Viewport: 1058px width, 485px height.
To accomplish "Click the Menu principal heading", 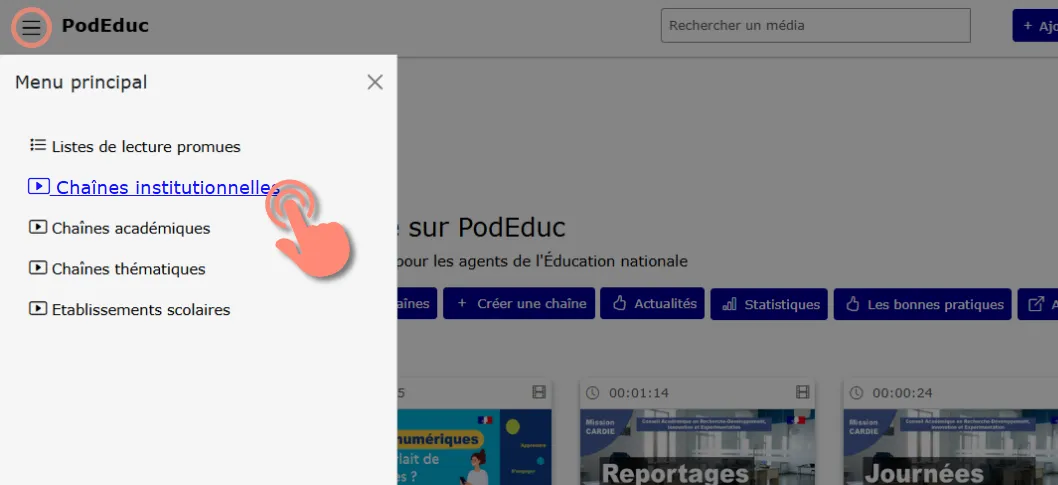I will pos(81,82).
